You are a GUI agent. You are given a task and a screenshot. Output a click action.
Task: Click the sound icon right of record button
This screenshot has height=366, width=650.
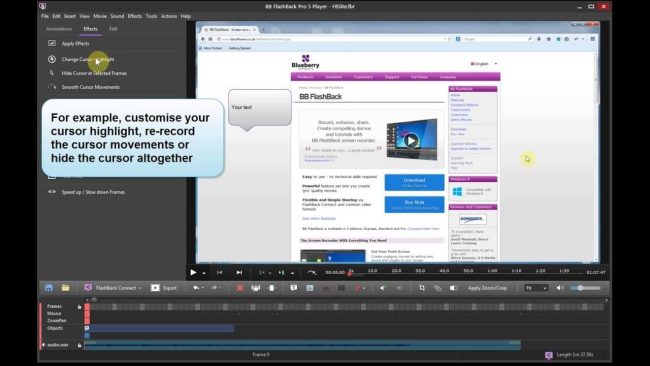[382, 288]
